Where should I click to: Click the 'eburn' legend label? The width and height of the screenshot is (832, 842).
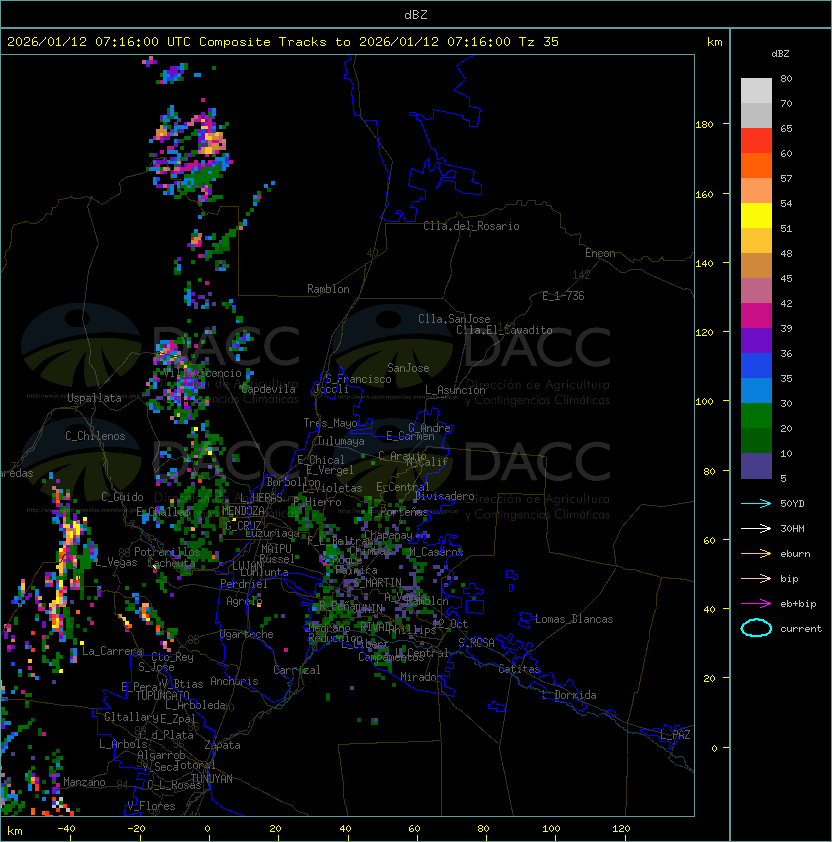[x=795, y=554]
